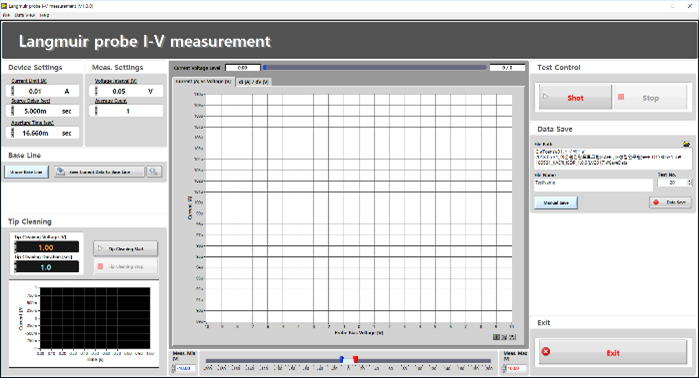Click the Source Delay stepper arrows
The height and width of the screenshot is (378, 699).
(x=12, y=111)
